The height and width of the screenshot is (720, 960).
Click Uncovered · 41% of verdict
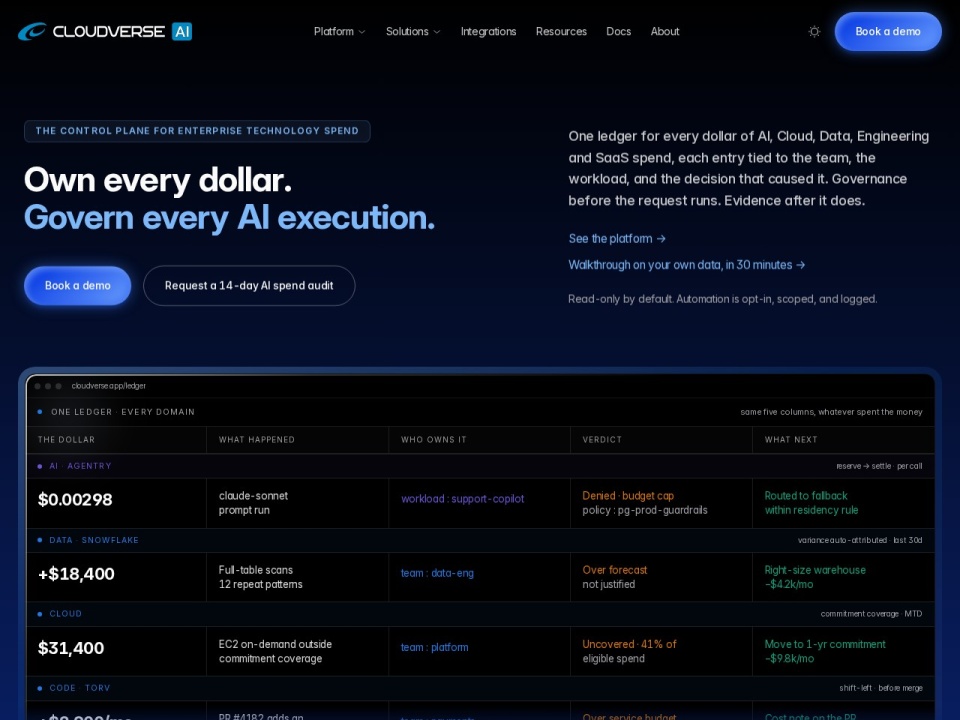coord(629,643)
